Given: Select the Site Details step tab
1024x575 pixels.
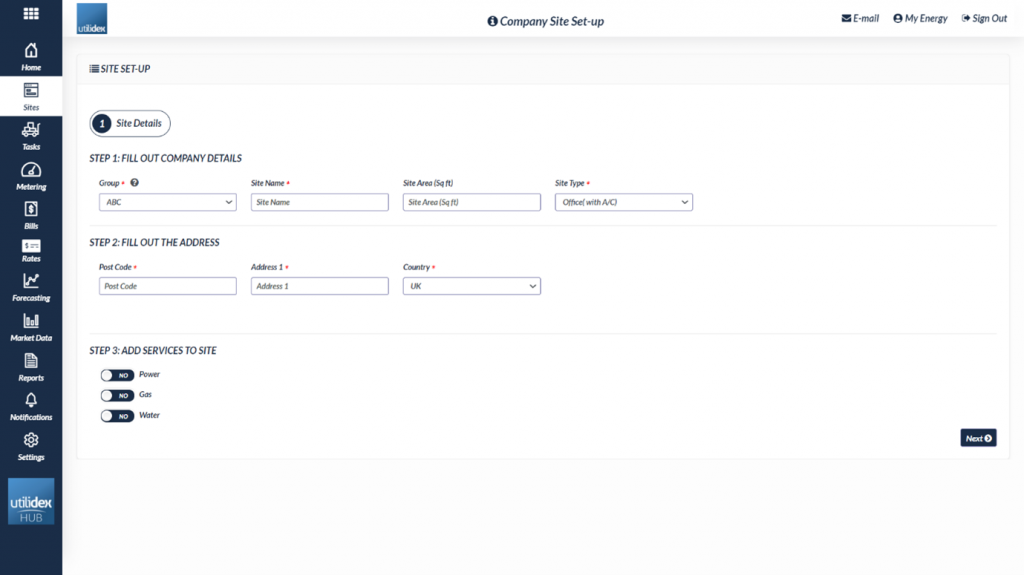Looking at the screenshot, I should click(130, 124).
